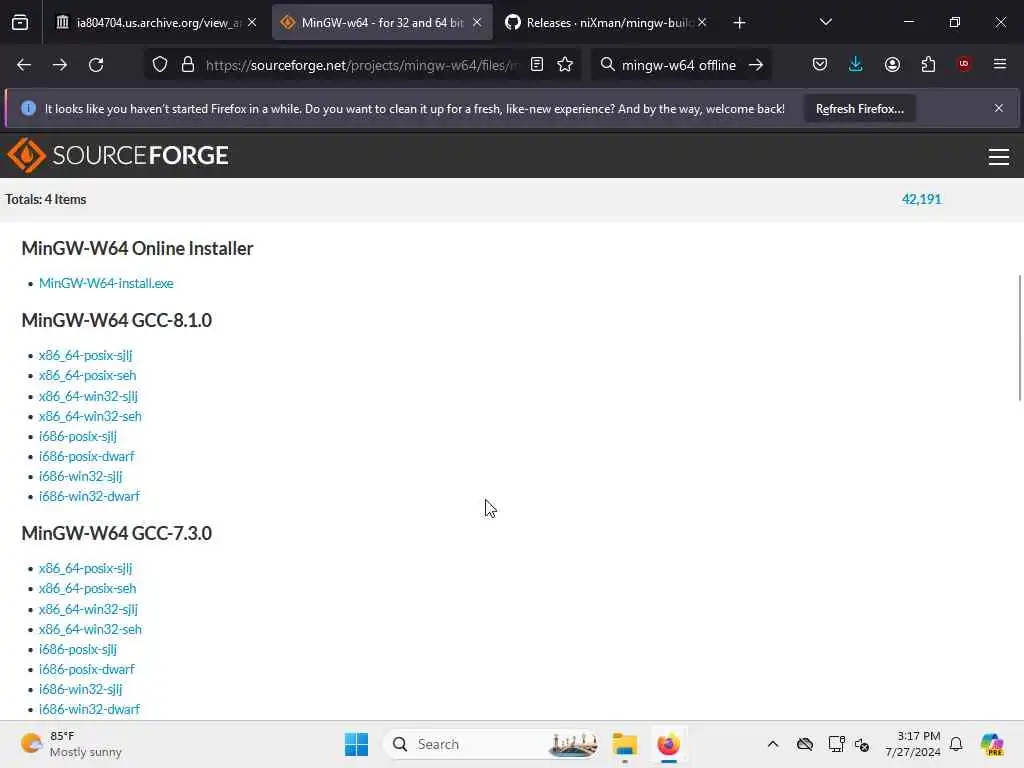The height and width of the screenshot is (768, 1024).
Task: Open GCC-7.3.0 x86_64-posix-sjlj link
Action: pos(86,568)
